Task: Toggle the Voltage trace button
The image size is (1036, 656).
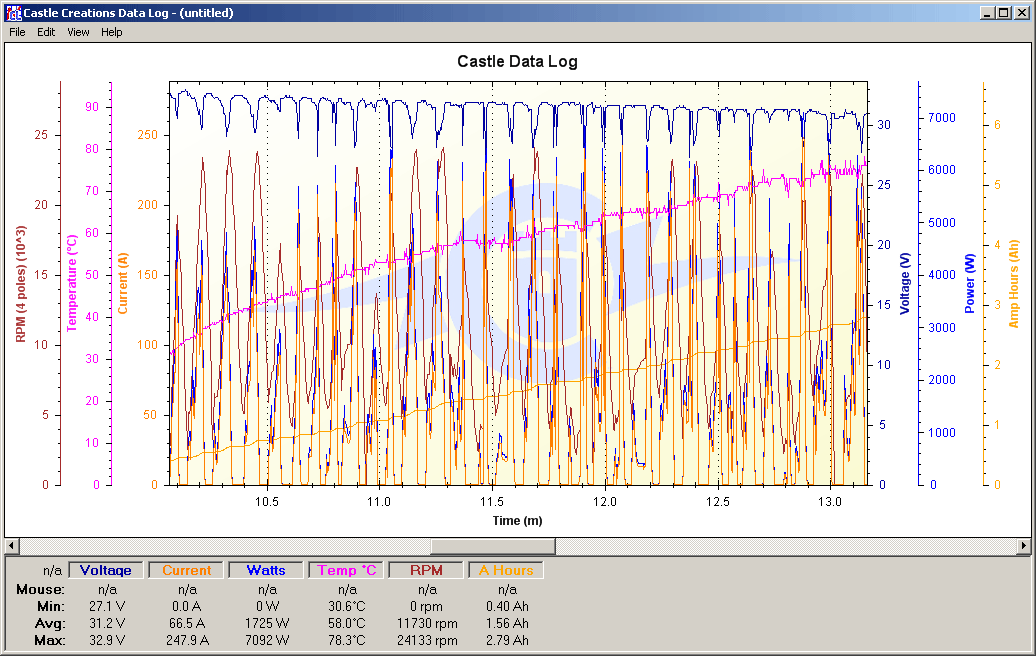Action: point(106,570)
